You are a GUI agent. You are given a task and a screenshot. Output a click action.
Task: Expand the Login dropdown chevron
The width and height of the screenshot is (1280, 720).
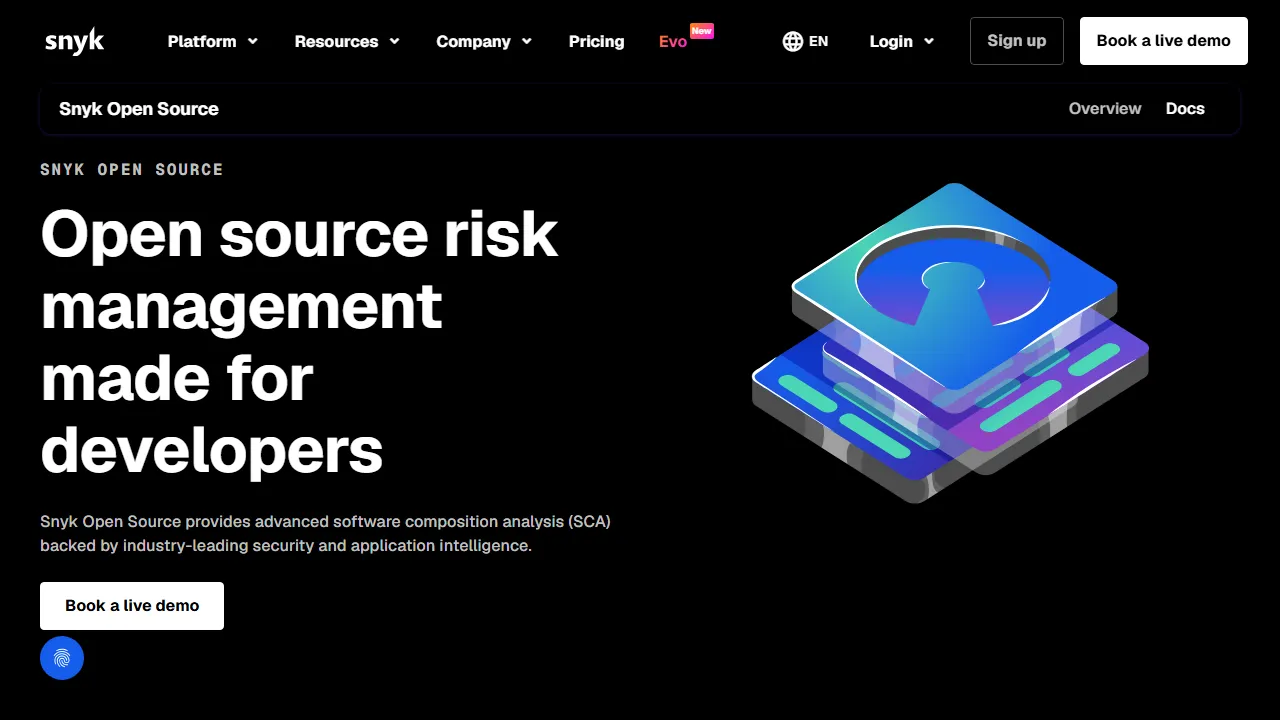(x=929, y=41)
